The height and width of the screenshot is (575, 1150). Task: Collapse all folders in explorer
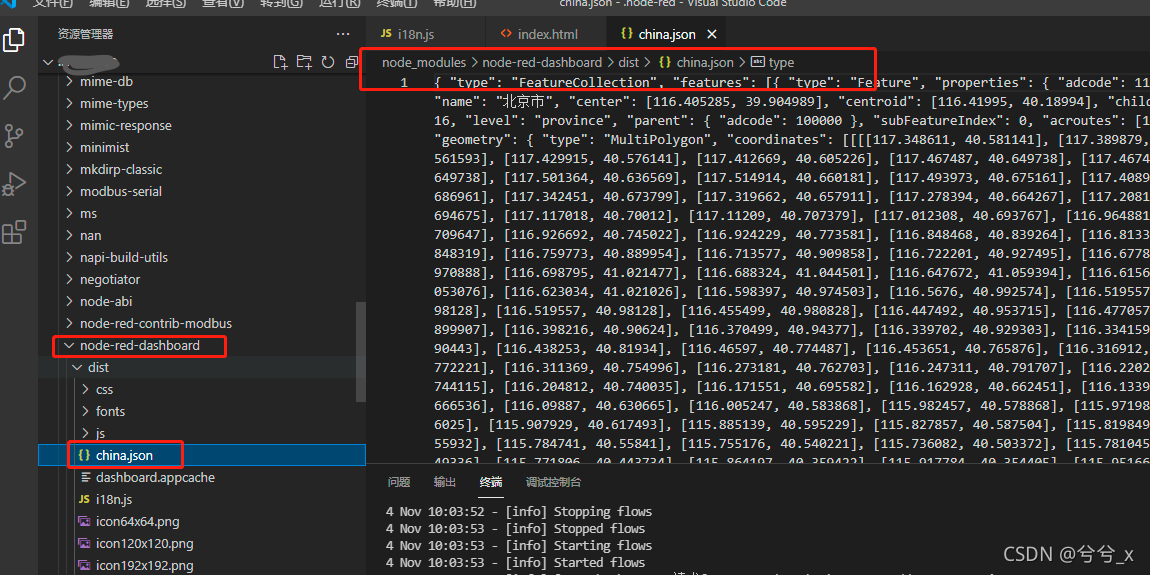[350, 62]
